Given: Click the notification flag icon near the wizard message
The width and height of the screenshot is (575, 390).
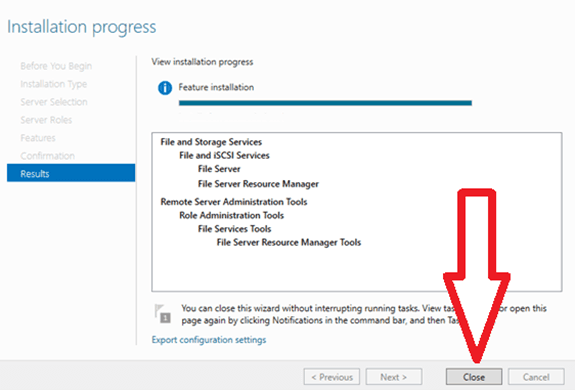Looking at the screenshot, I should click(163, 314).
